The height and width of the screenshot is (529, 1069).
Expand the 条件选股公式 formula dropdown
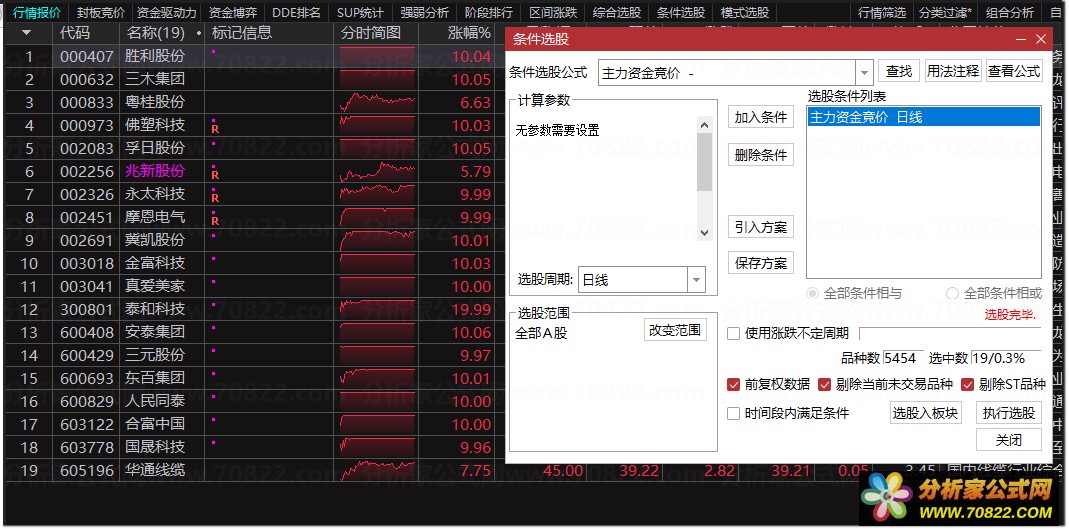click(864, 72)
